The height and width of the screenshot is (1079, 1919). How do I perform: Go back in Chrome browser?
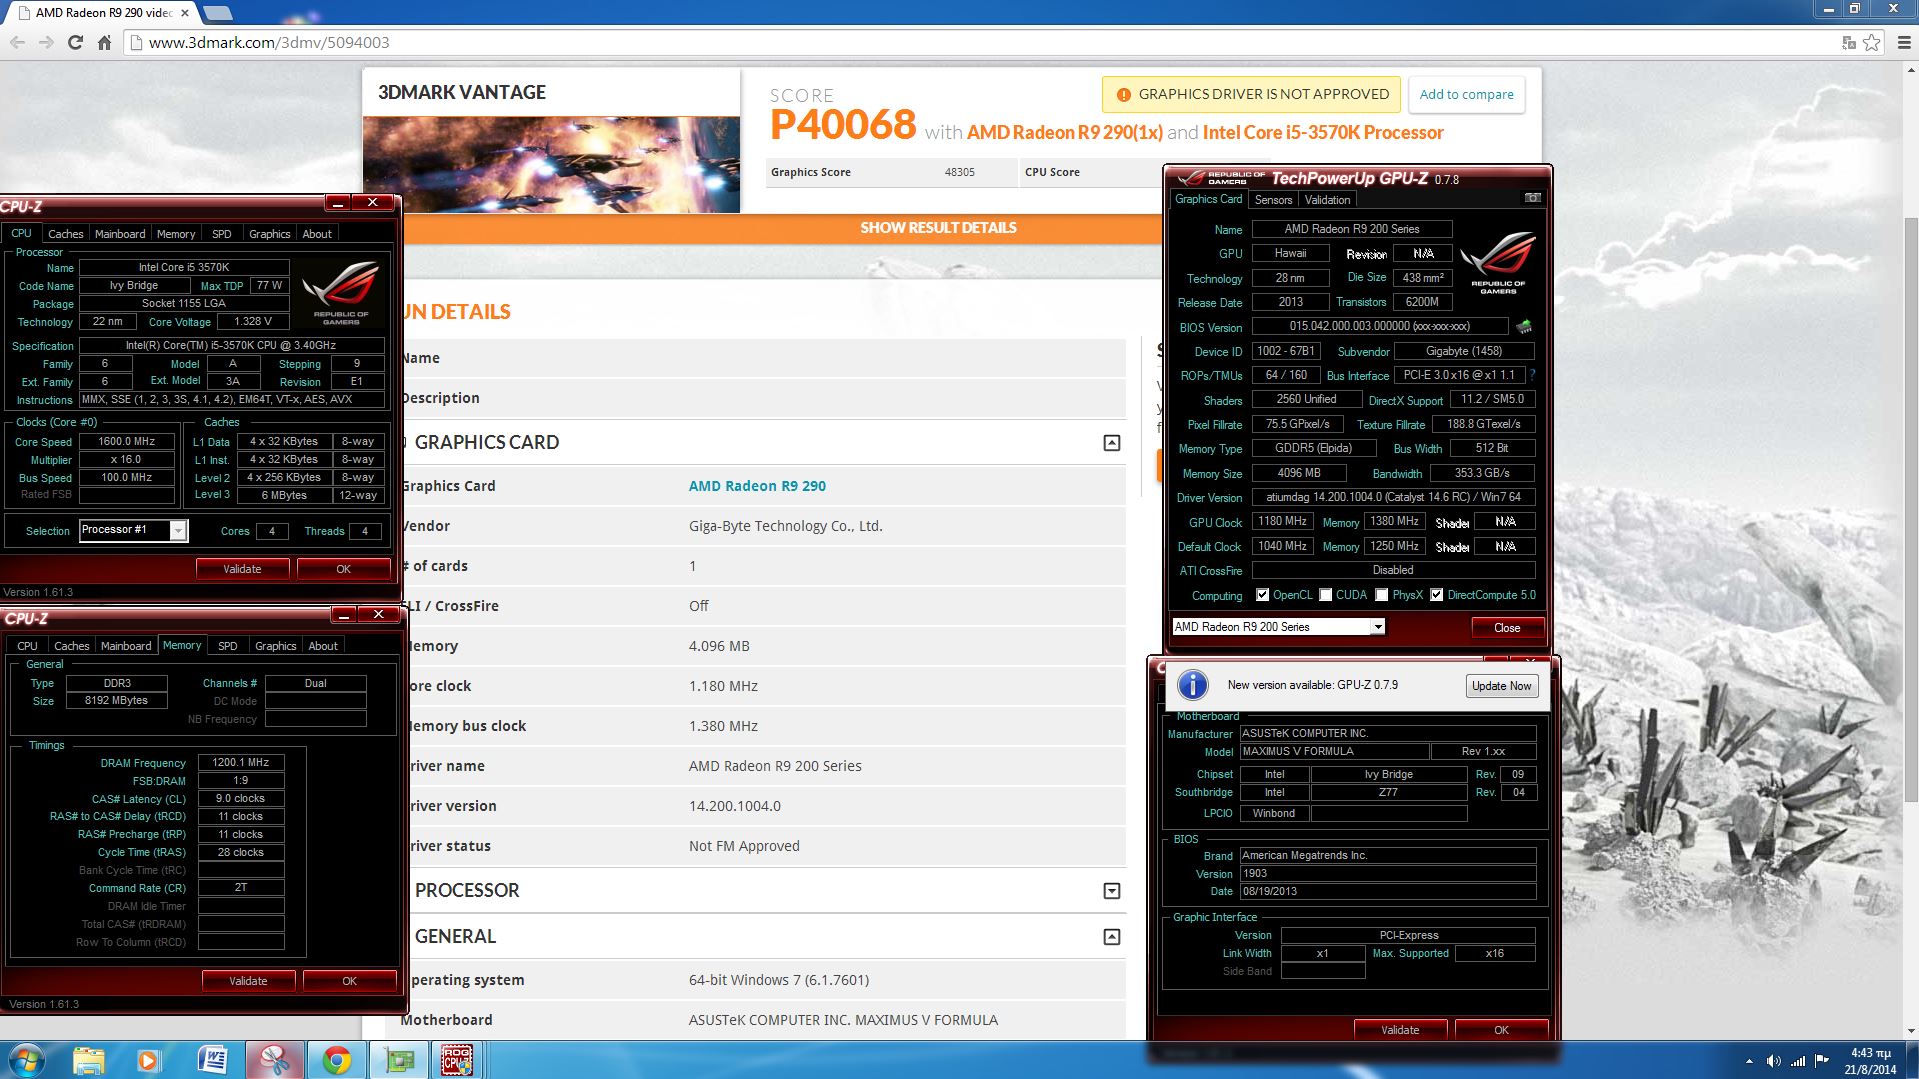17,42
